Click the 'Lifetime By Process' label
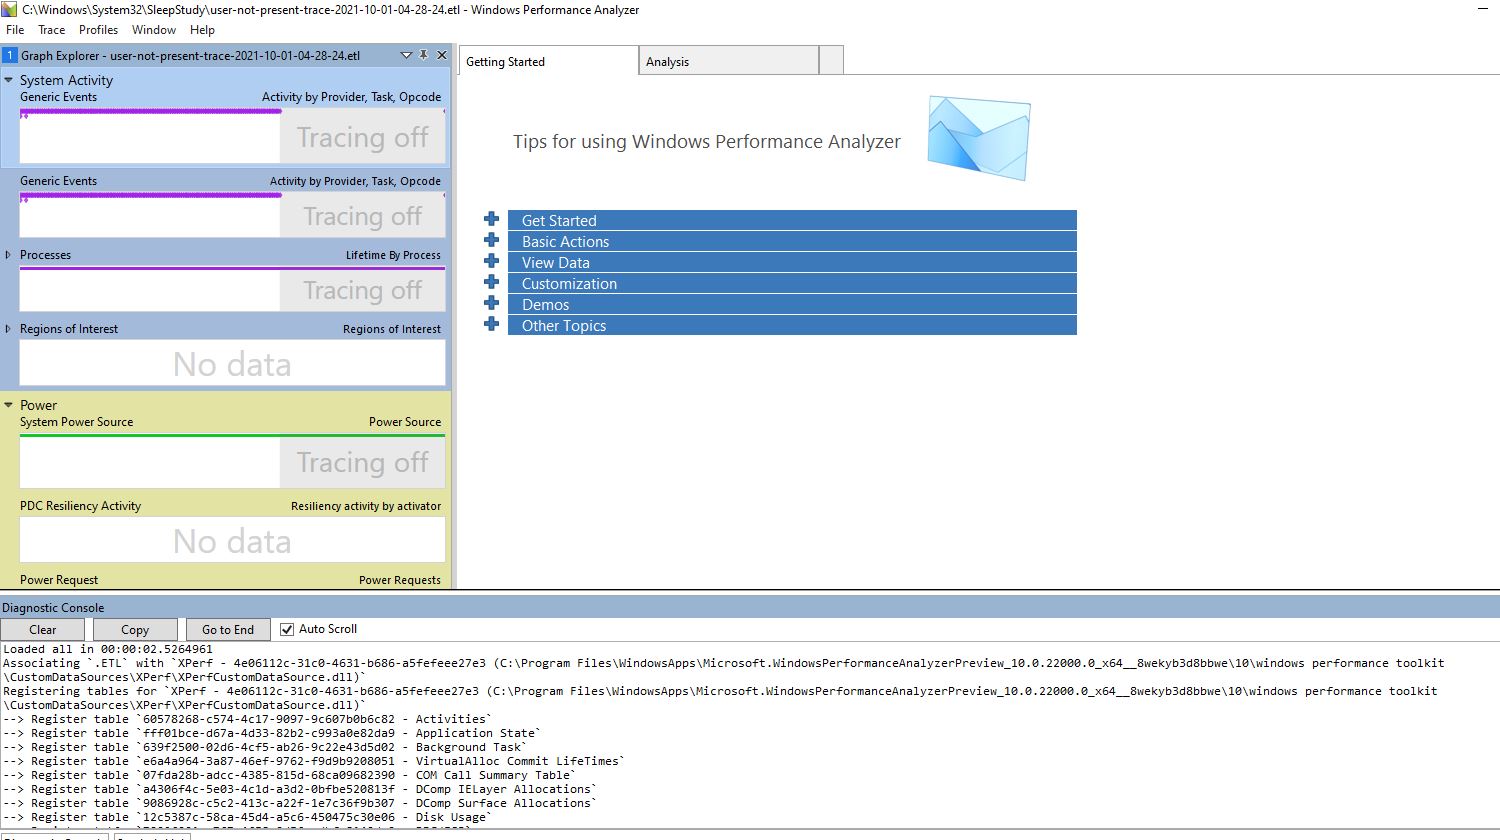Screen dimensions: 1500x840 393,255
